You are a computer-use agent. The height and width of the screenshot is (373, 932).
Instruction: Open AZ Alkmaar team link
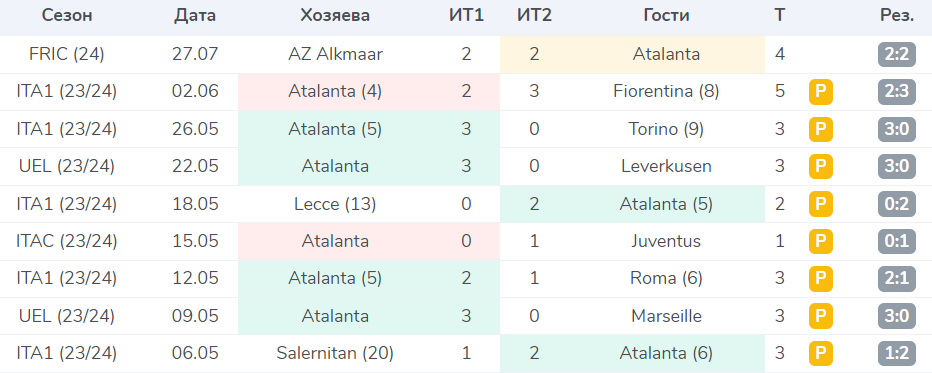pos(335,55)
